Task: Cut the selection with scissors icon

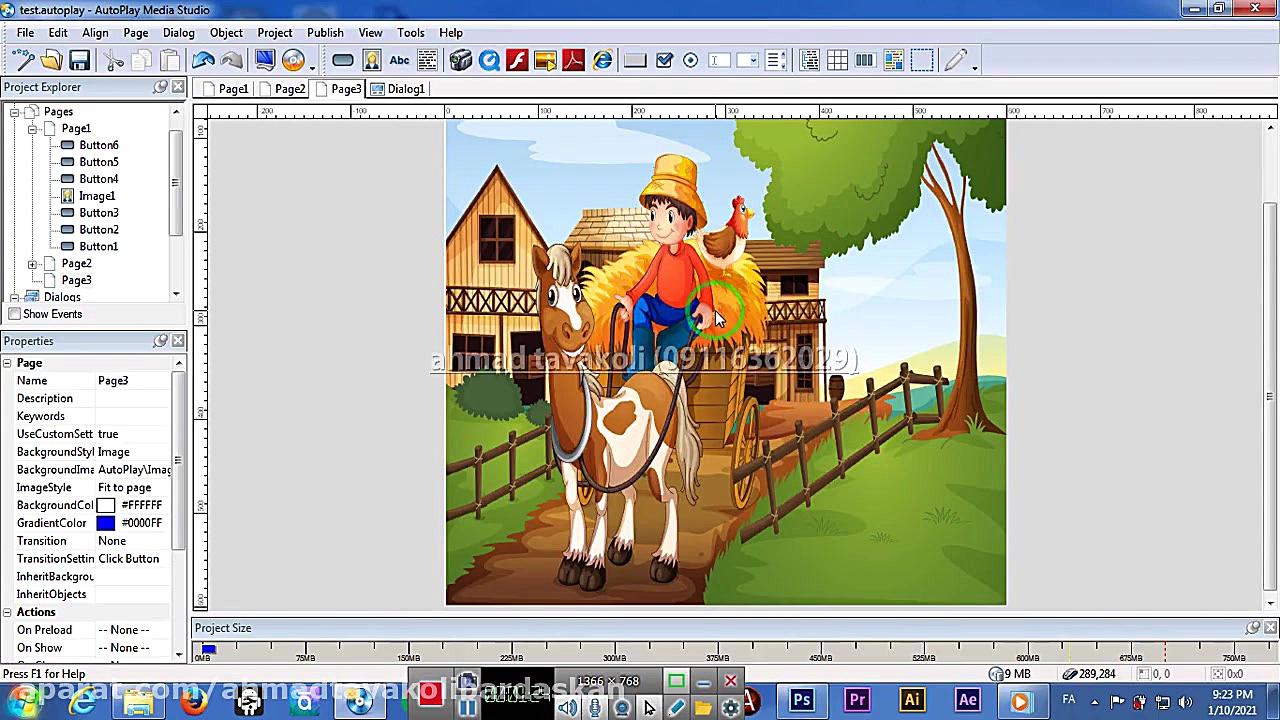Action: tap(114, 61)
